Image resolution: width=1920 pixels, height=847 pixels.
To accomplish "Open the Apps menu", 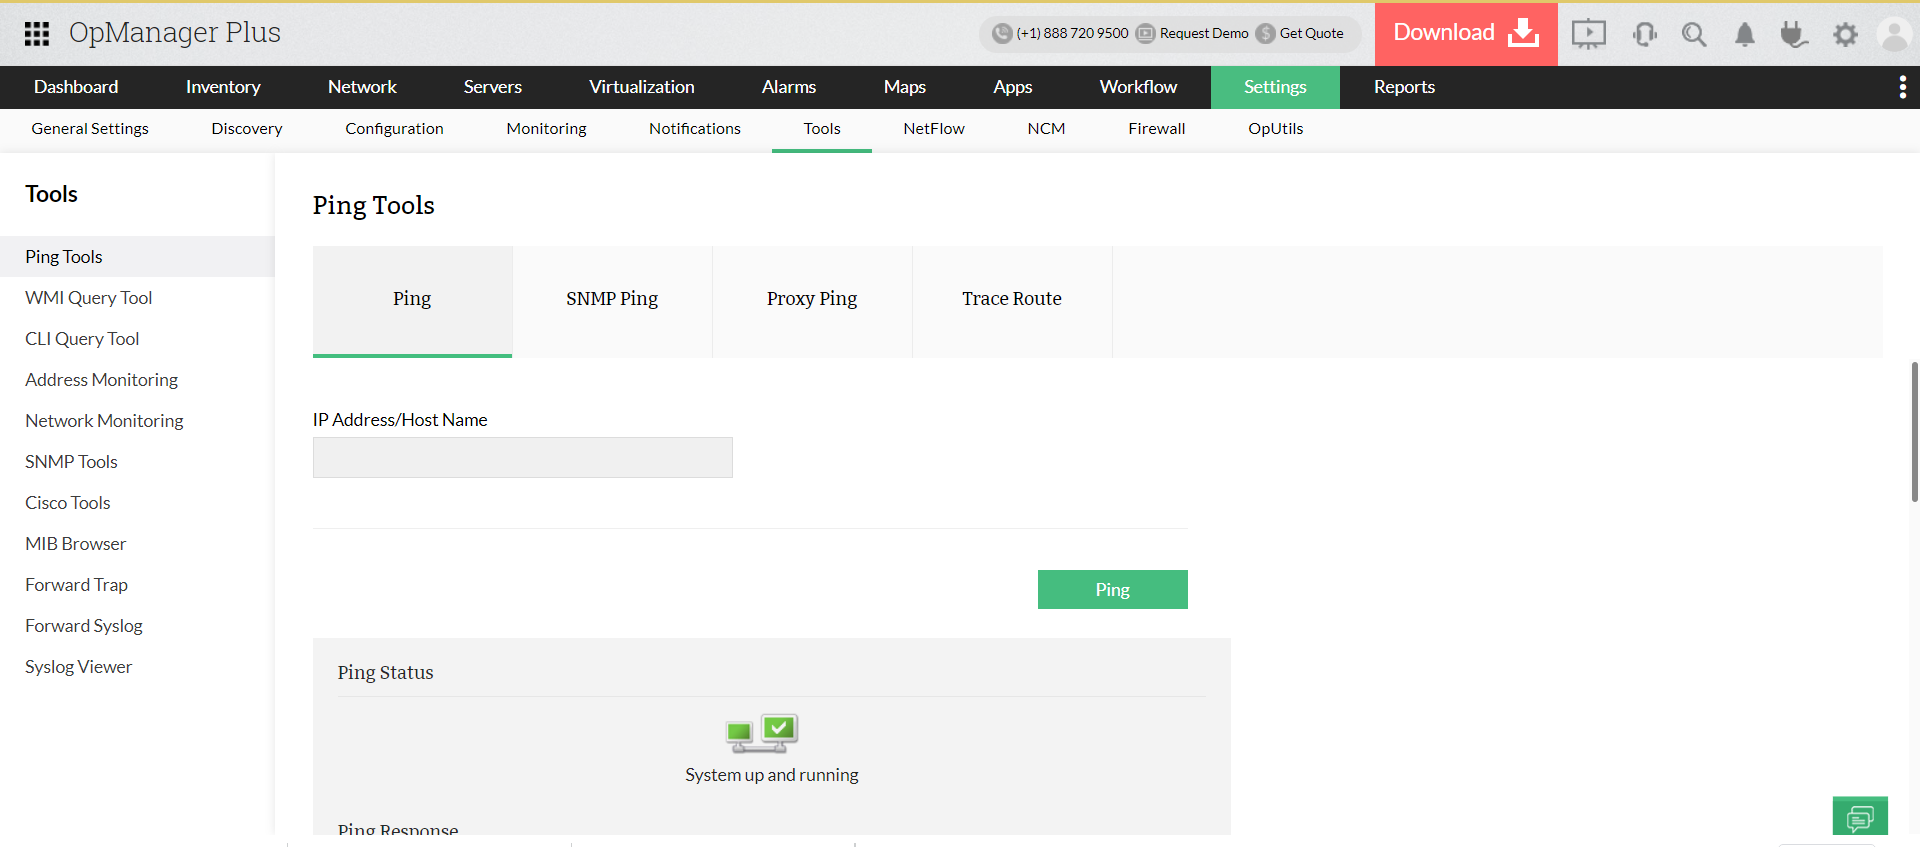I will pos(1013,88).
